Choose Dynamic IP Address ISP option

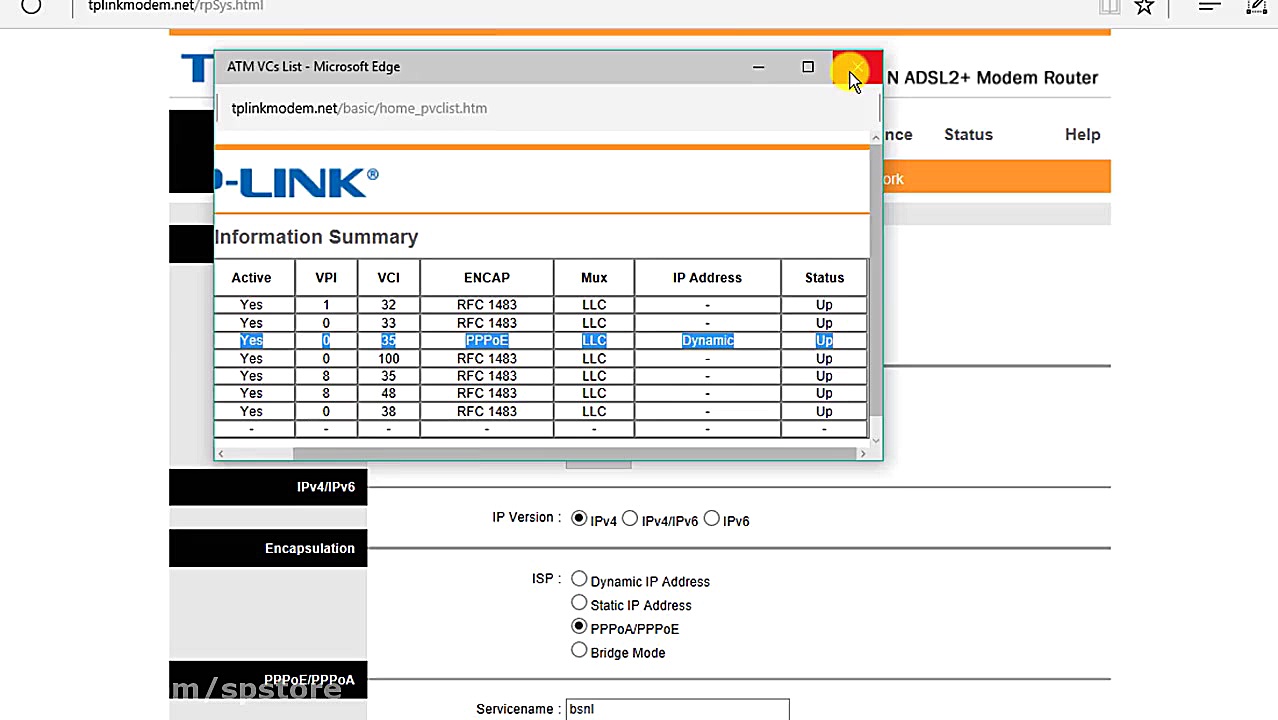[579, 579]
